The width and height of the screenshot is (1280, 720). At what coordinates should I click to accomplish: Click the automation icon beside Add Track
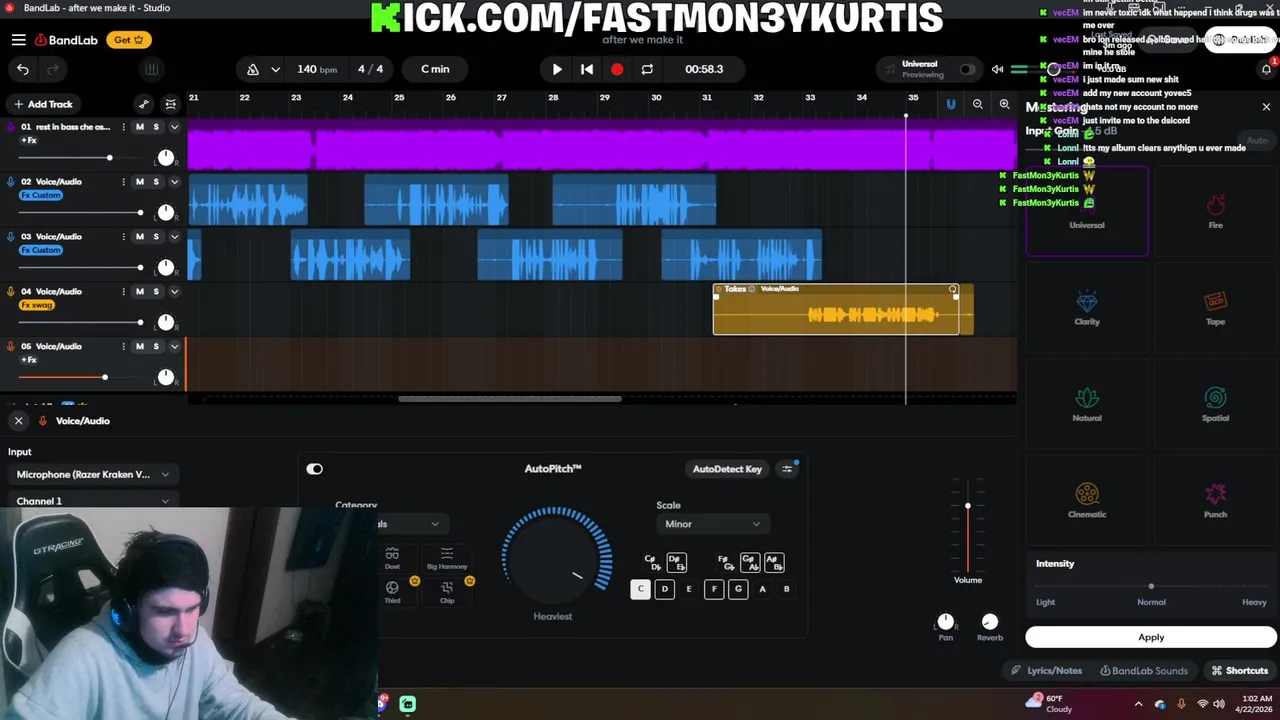(x=144, y=104)
